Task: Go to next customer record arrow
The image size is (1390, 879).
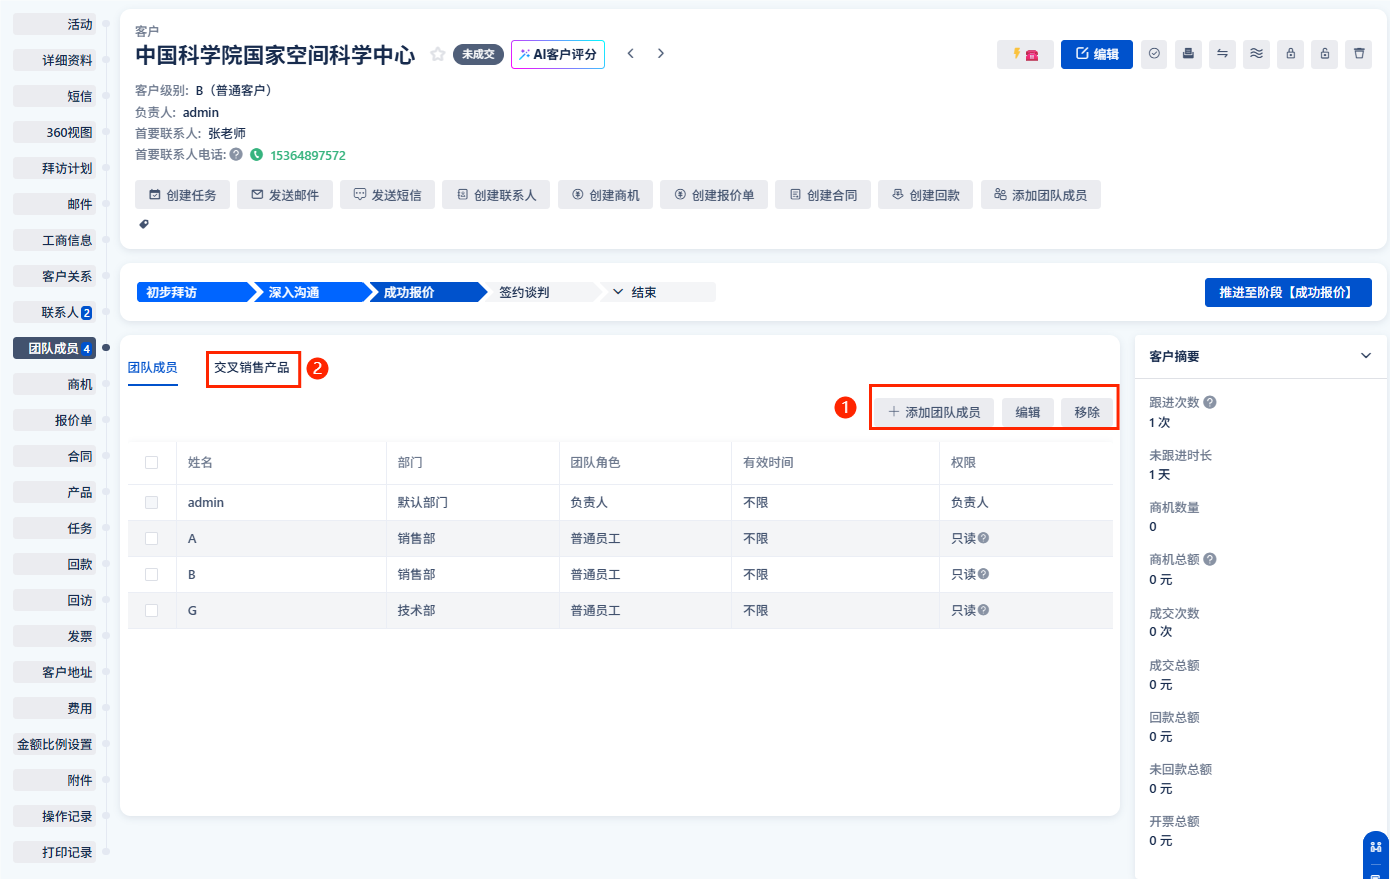Action: tap(661, 53)
